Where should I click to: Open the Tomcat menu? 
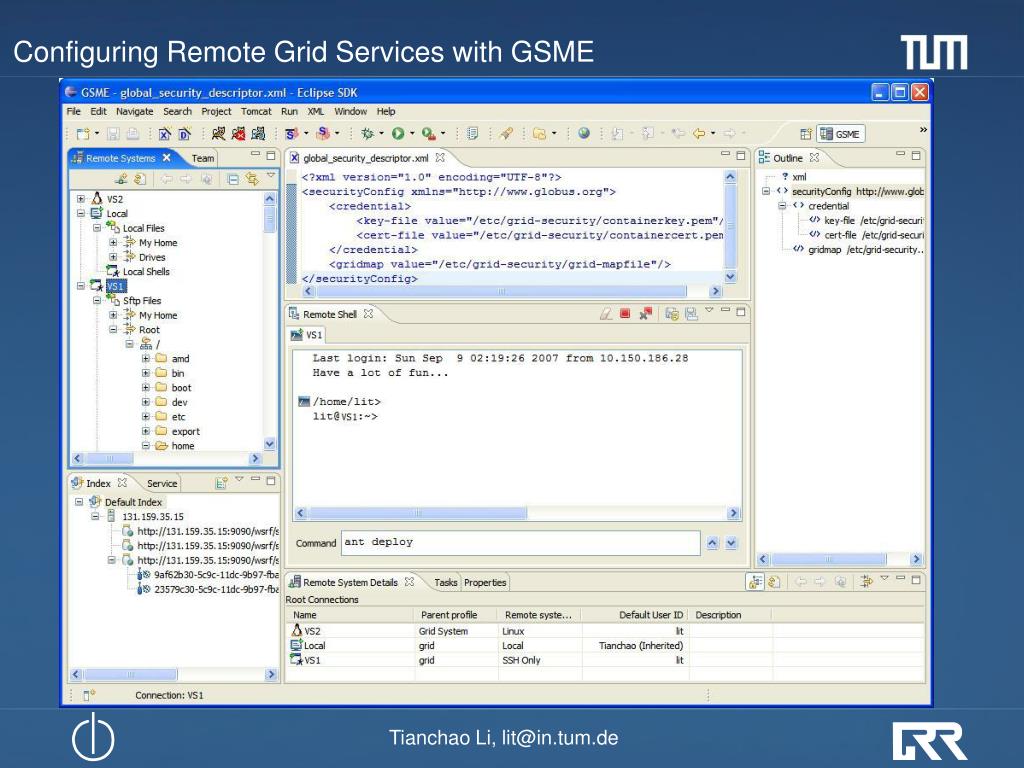[x=256, y=112]
